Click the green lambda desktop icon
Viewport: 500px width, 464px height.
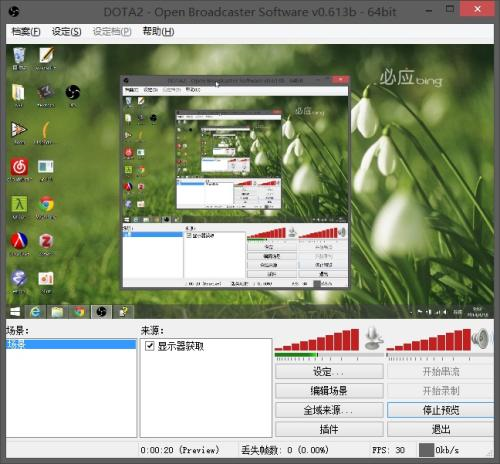tap(19, 204)
